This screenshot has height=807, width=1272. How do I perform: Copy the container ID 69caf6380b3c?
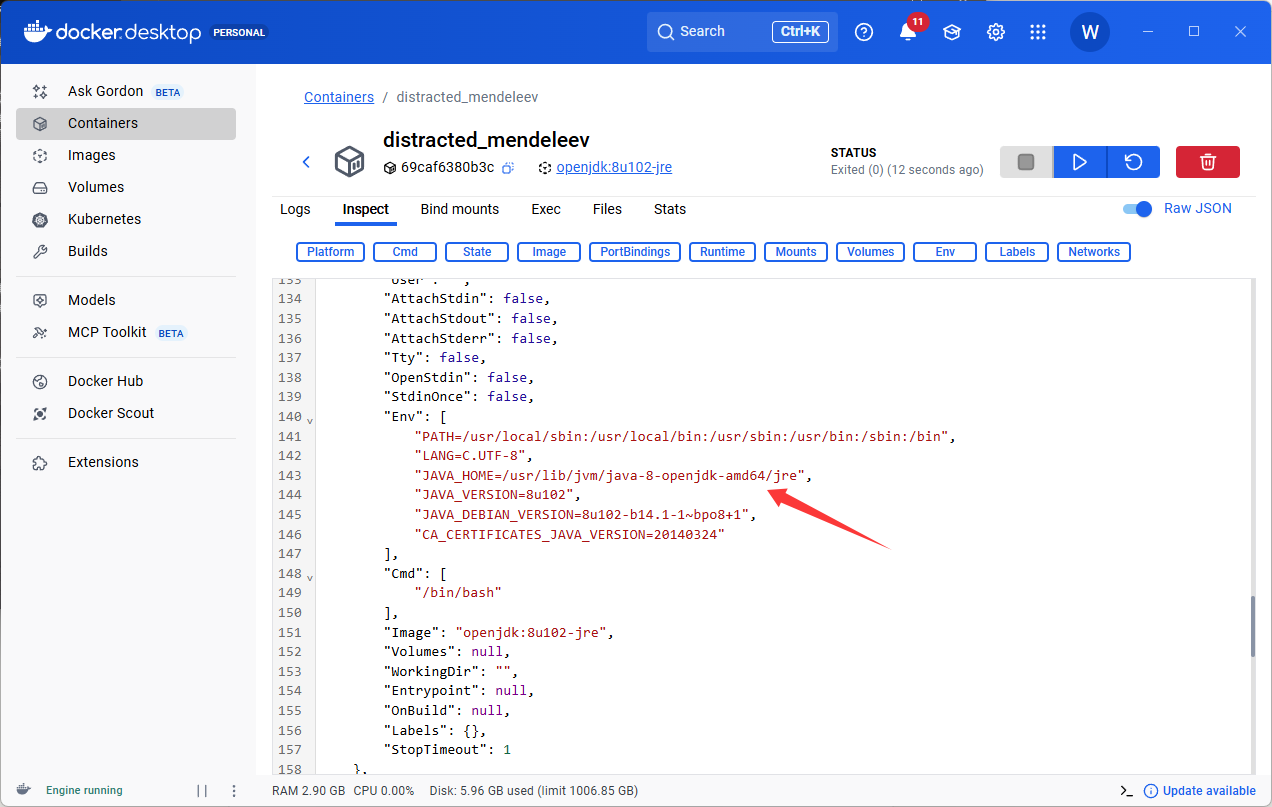pyautogui.click(x=508, y=168)
